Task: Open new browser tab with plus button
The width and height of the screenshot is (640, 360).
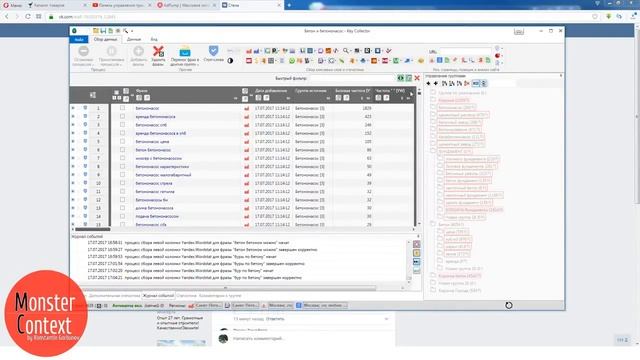Action: 289,5
